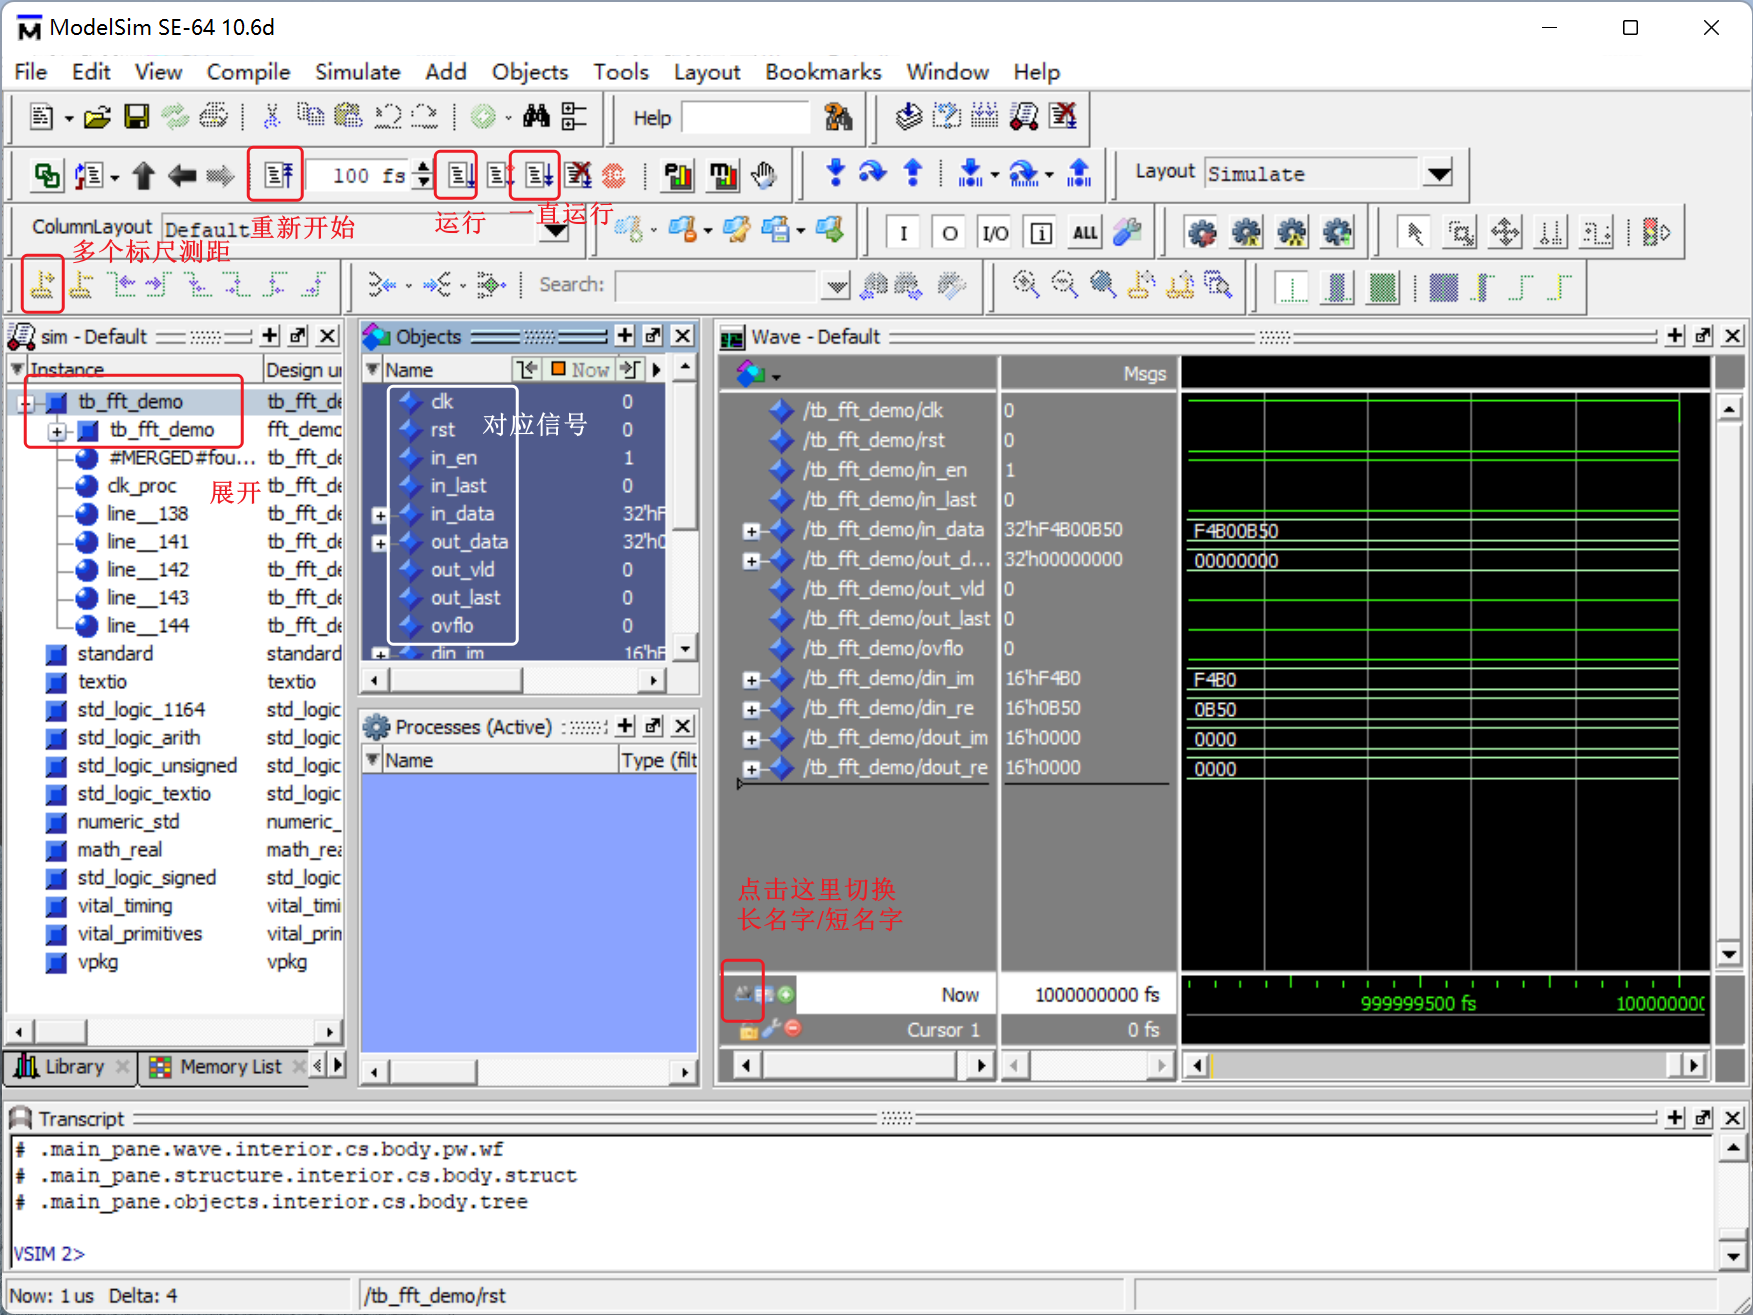Click the New file icon in the toolbar
Screen dimensions: 1753x1315
click(x=41, y=118)
